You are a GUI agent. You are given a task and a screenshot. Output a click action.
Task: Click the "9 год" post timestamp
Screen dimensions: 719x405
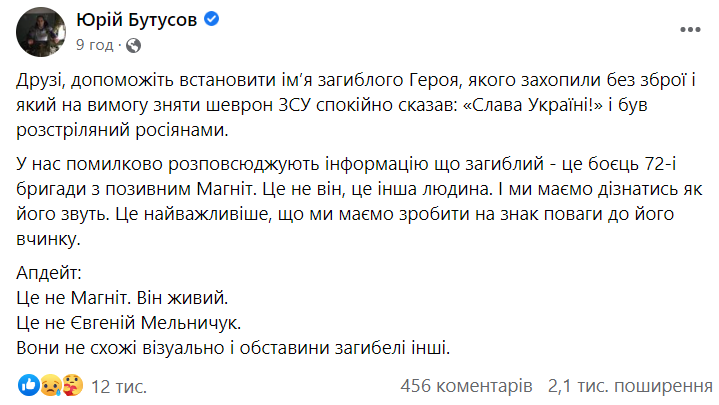click(x=95, y=45)
